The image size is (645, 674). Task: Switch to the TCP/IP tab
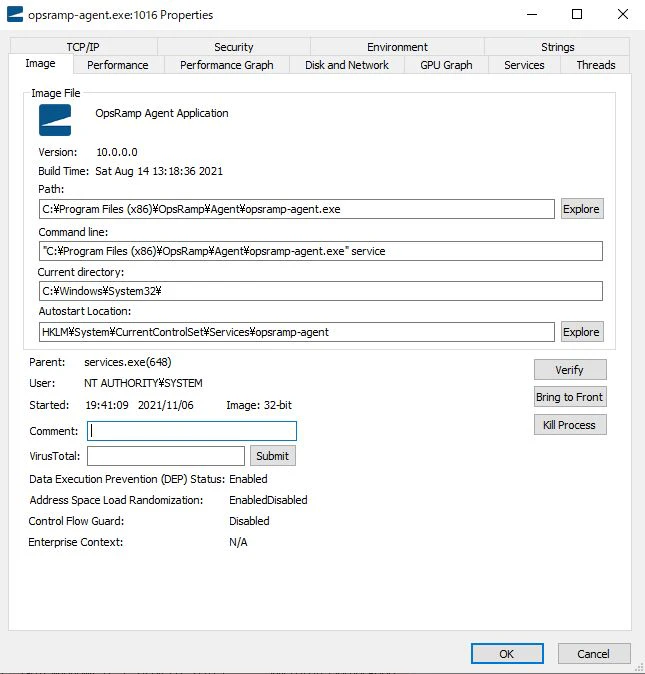[x=83, y=47]
